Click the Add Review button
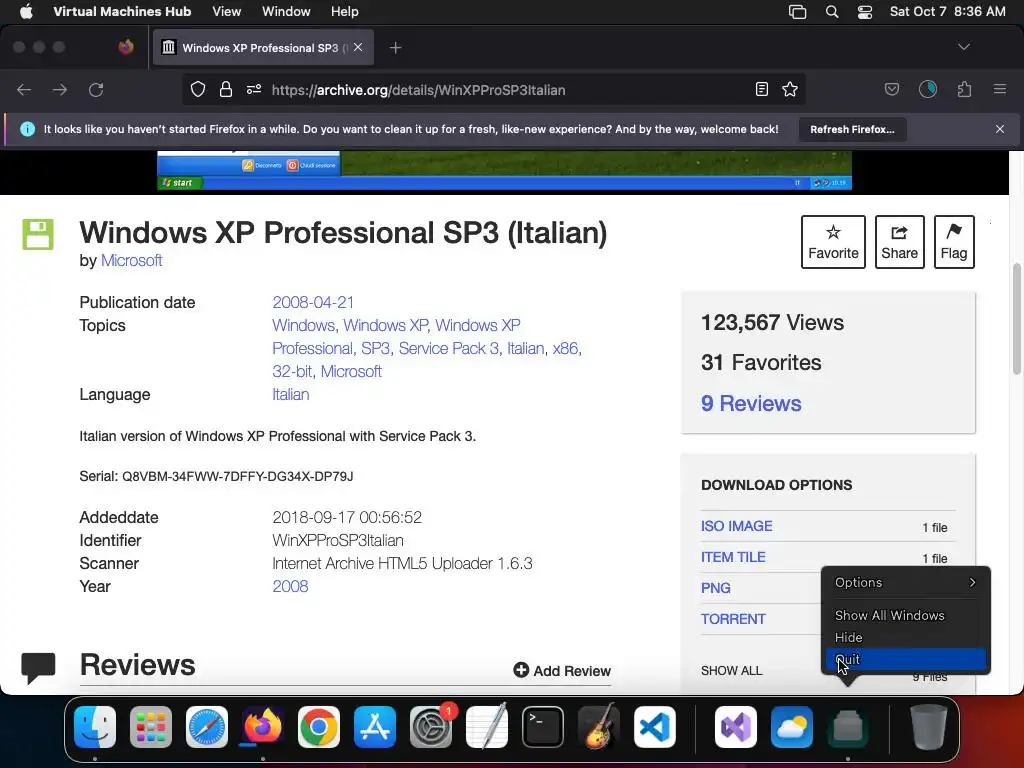Screen dimensions: 1024x768 (562, 671)
